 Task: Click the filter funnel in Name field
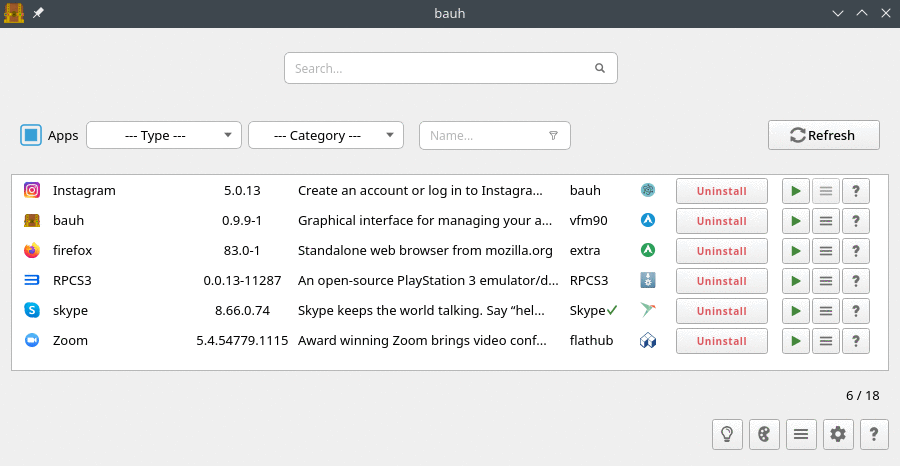coord(553,135)
